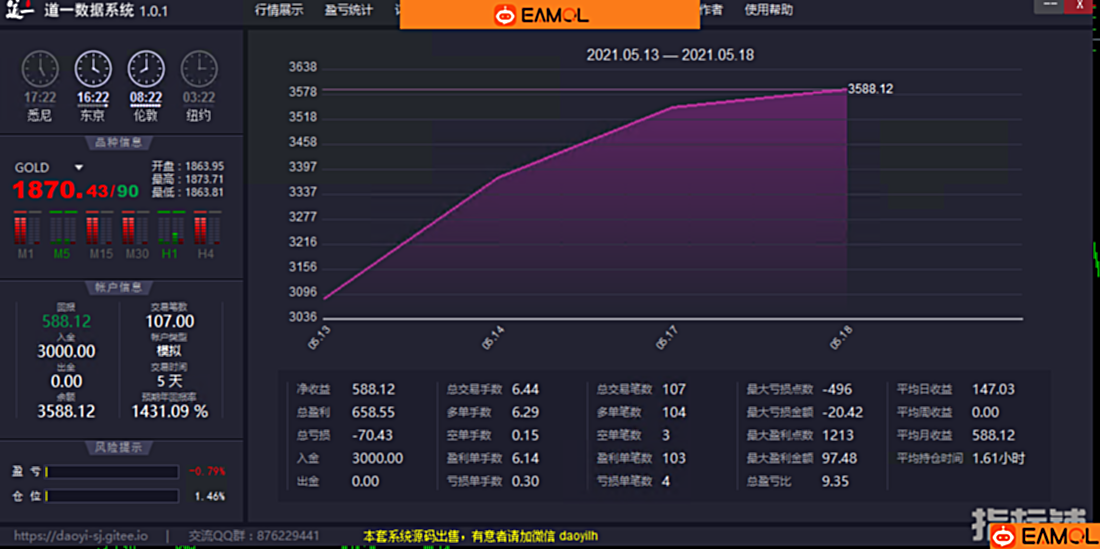Open the GOLD symbol dropdown arrow
Screen dimensions: 1100x549
79,167
